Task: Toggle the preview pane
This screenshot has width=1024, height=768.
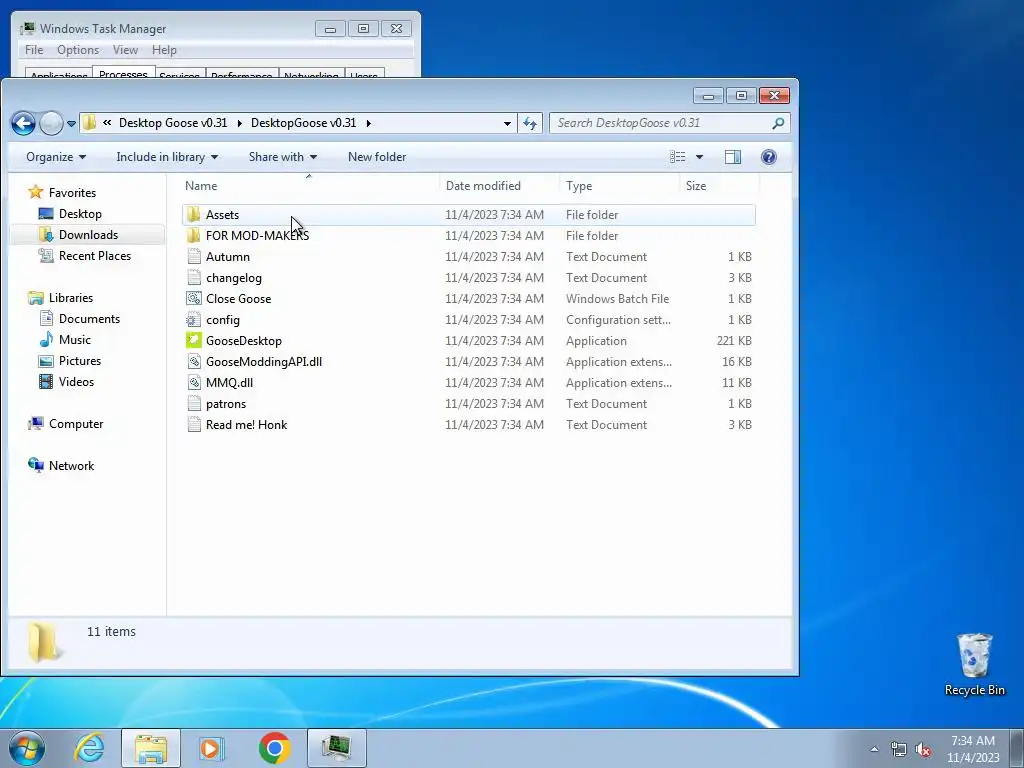Action: (733, 157)
